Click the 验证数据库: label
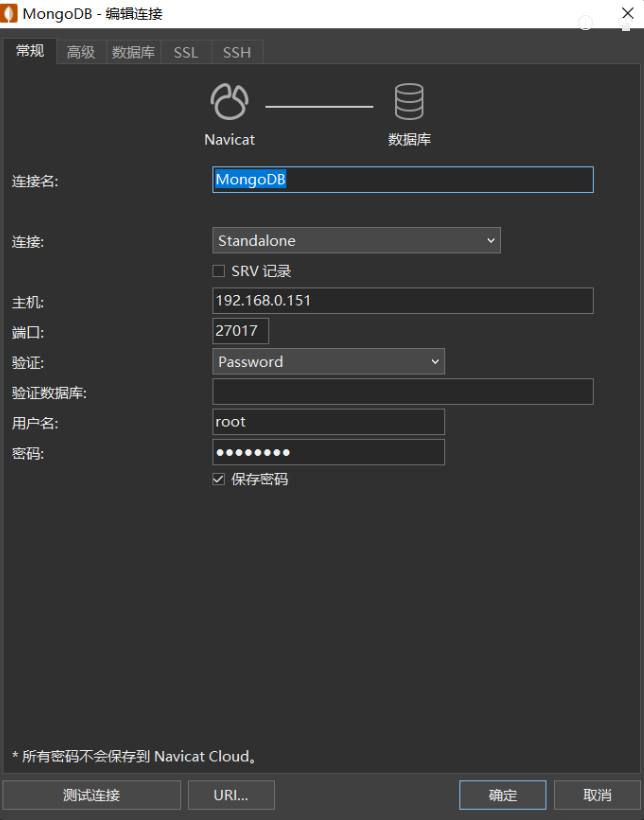 pyautogui.click(x=49, y=393)
